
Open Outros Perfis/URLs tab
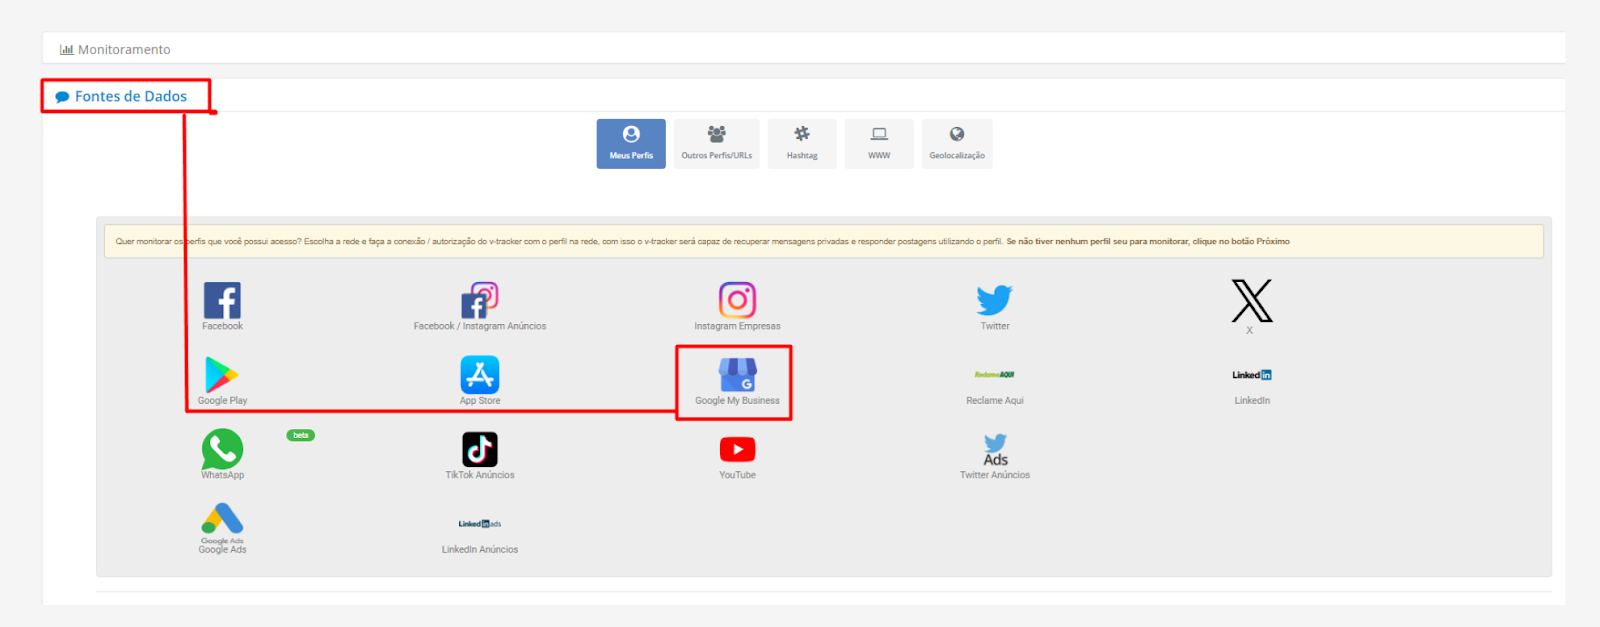(x=717, y=144)
